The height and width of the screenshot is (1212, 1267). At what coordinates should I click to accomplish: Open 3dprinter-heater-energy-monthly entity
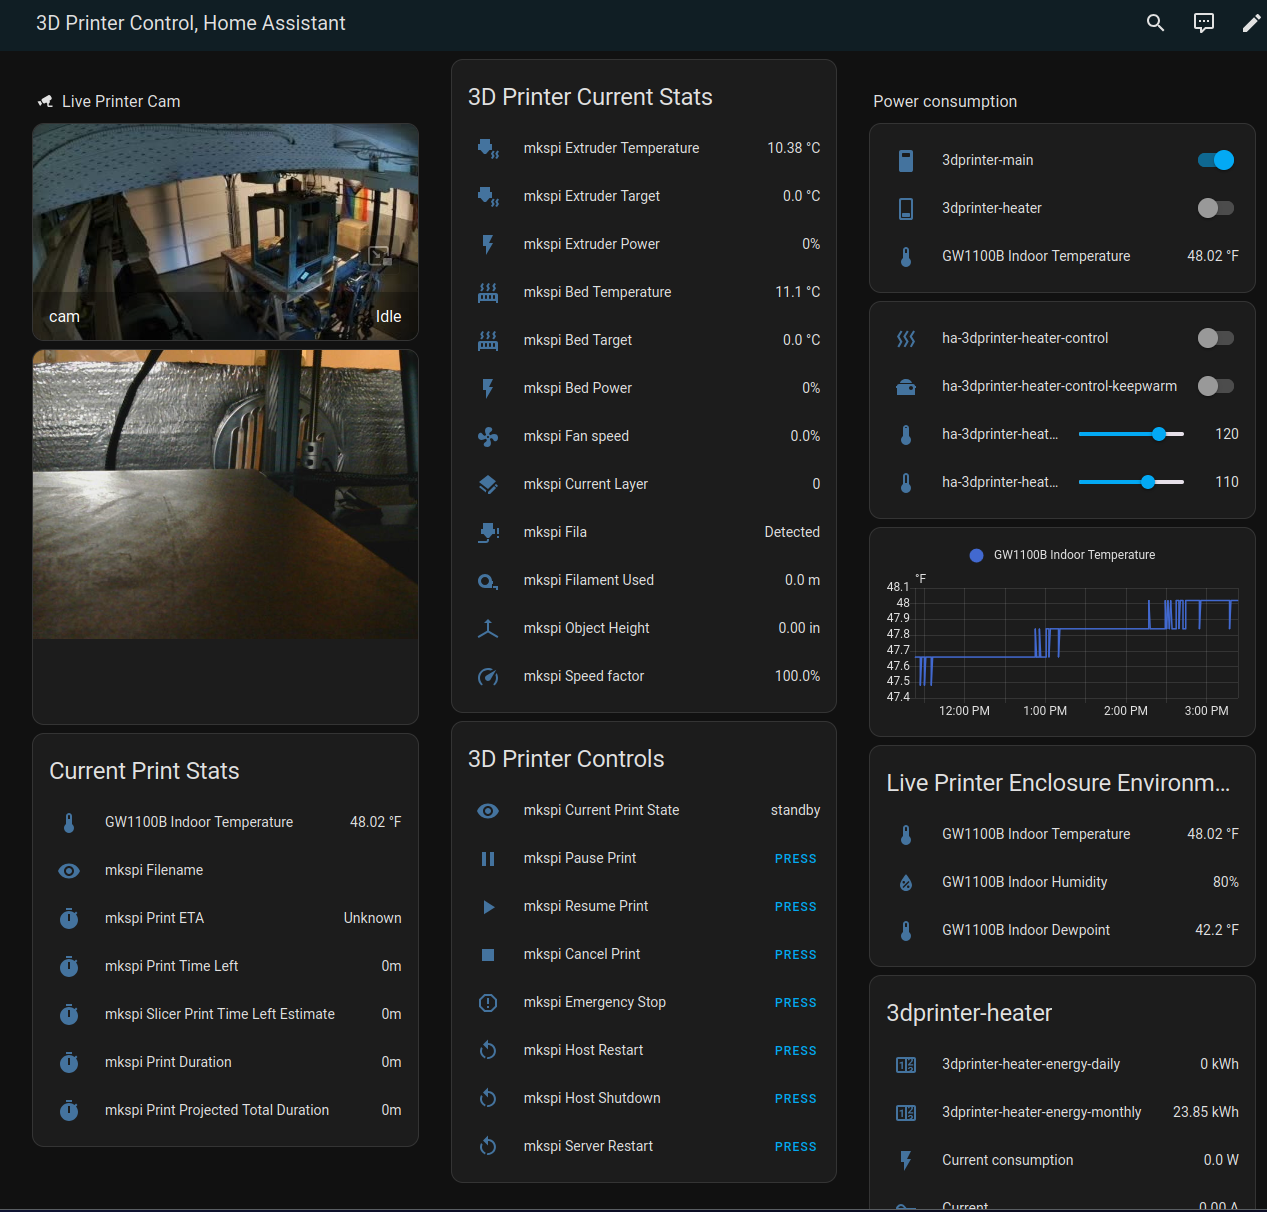tap(1062, 1112)
